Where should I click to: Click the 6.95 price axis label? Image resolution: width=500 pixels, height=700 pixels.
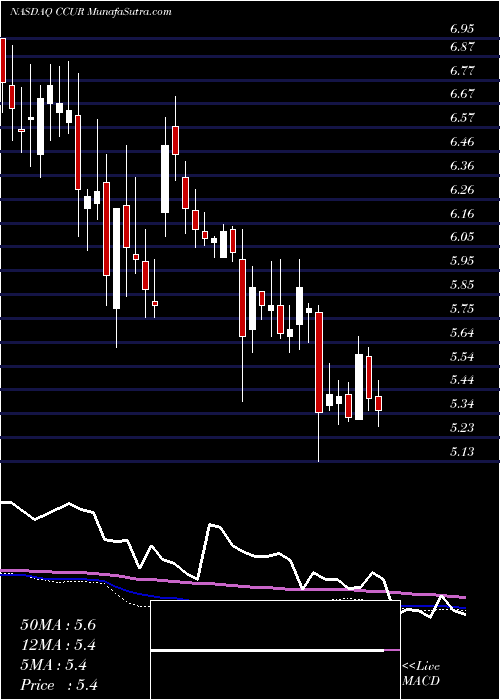tap(462, 29)
